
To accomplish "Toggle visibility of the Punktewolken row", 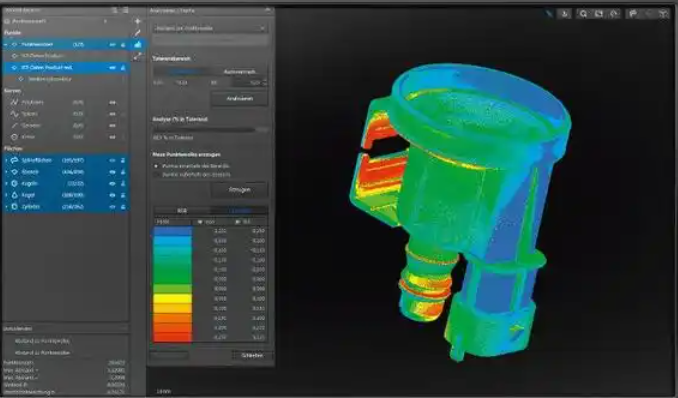I will pos(112,45).
